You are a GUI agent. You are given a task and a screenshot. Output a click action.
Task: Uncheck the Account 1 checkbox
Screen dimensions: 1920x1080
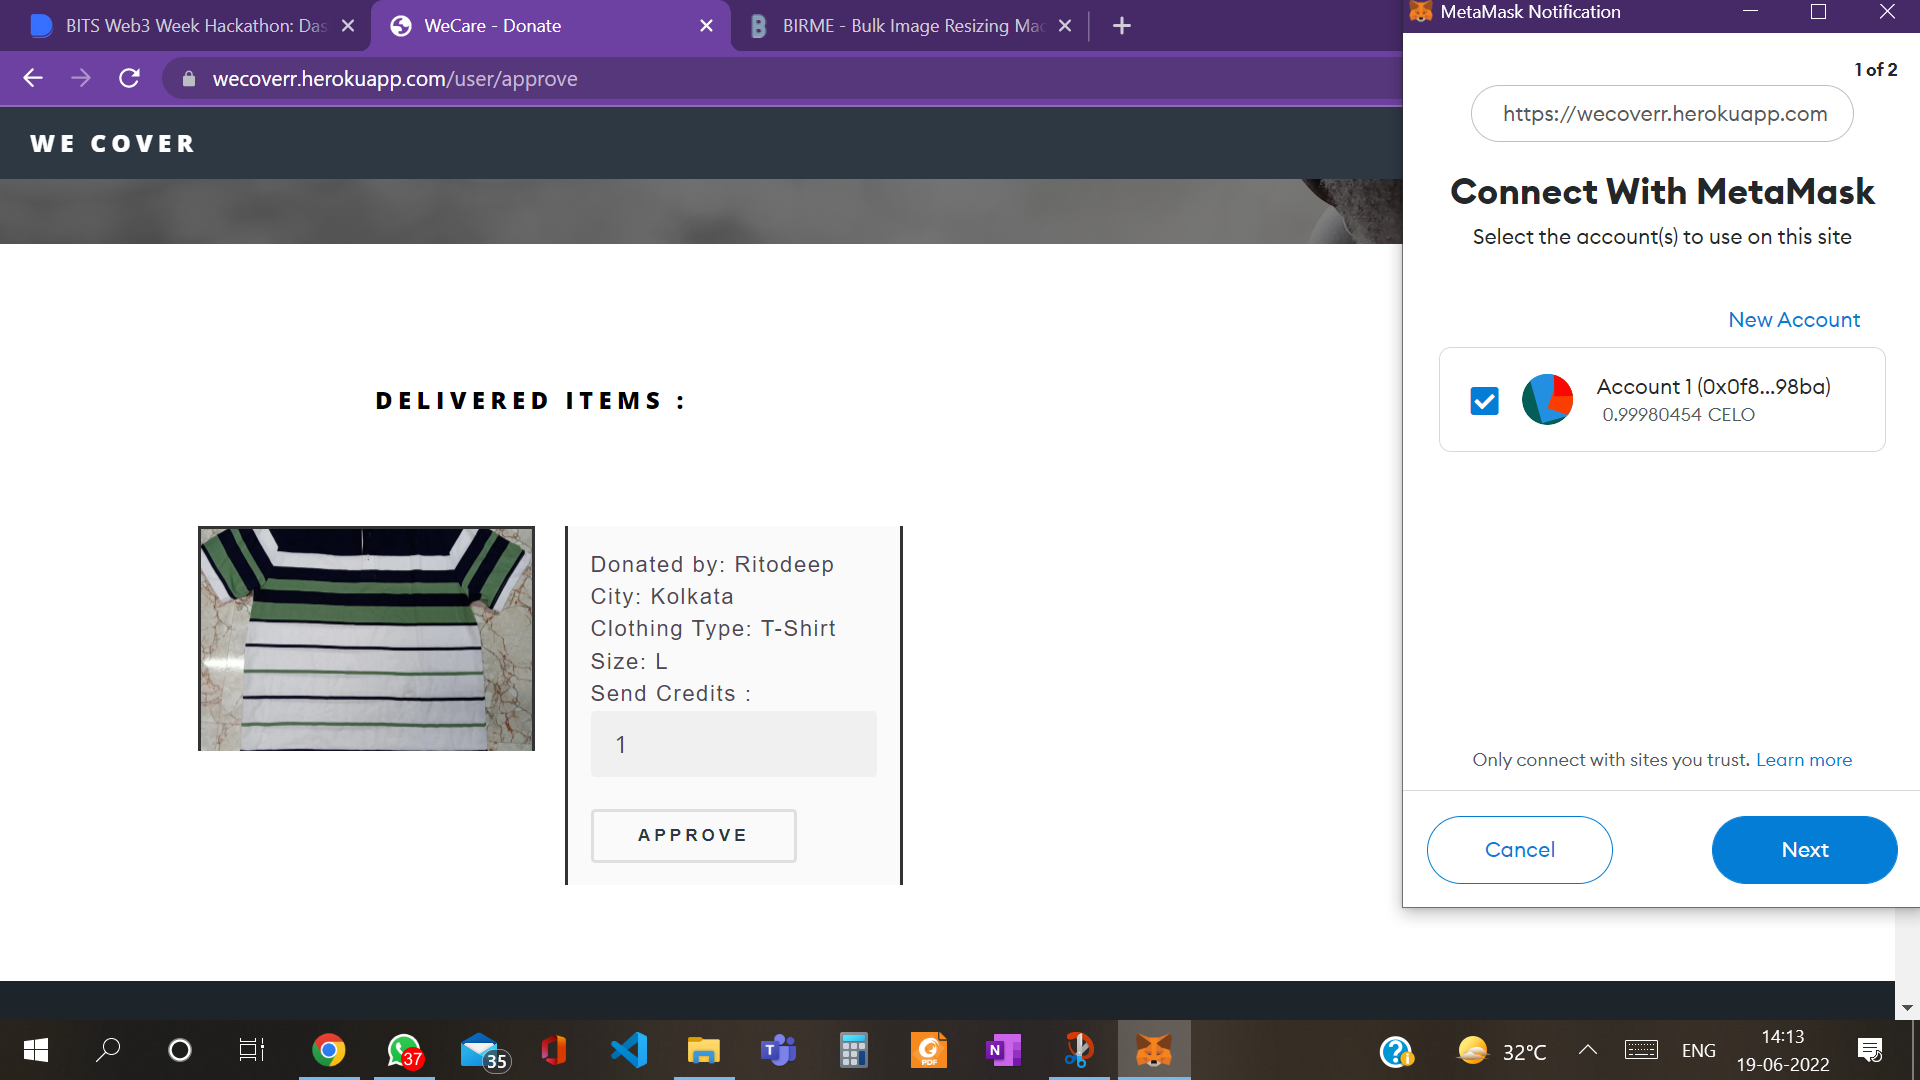(1485, 401)
